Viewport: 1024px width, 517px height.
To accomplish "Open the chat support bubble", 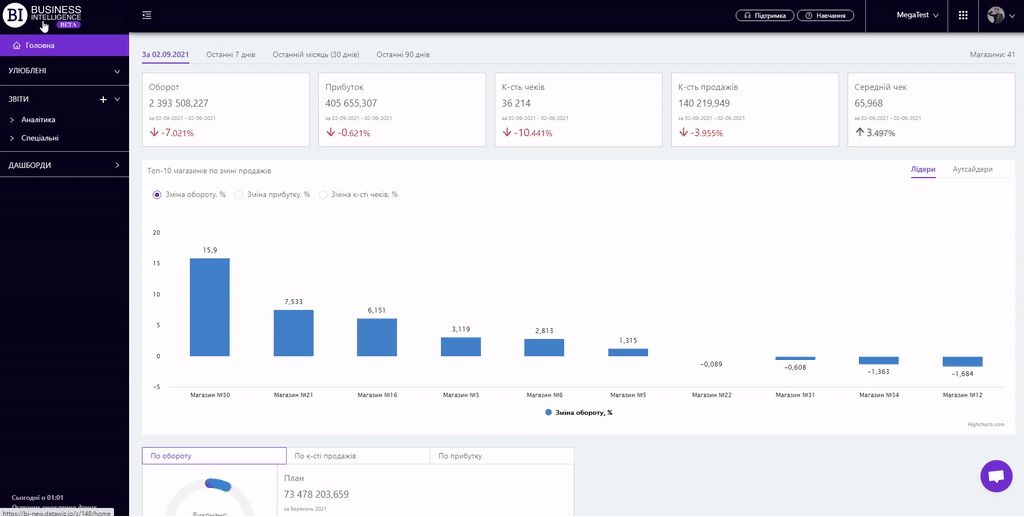I will 996,477.
